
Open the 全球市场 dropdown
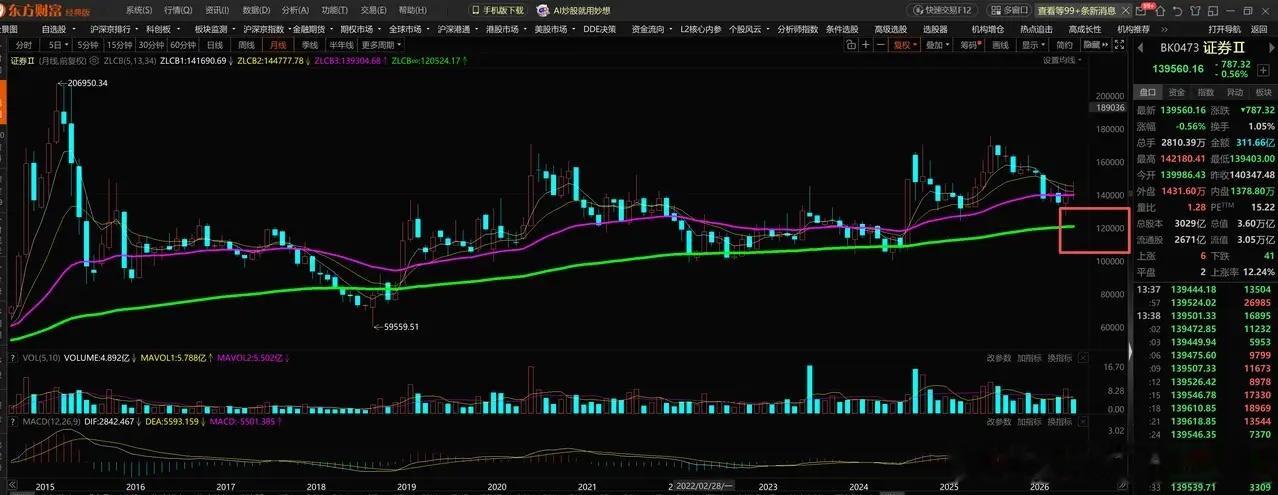tap(409, 29)
